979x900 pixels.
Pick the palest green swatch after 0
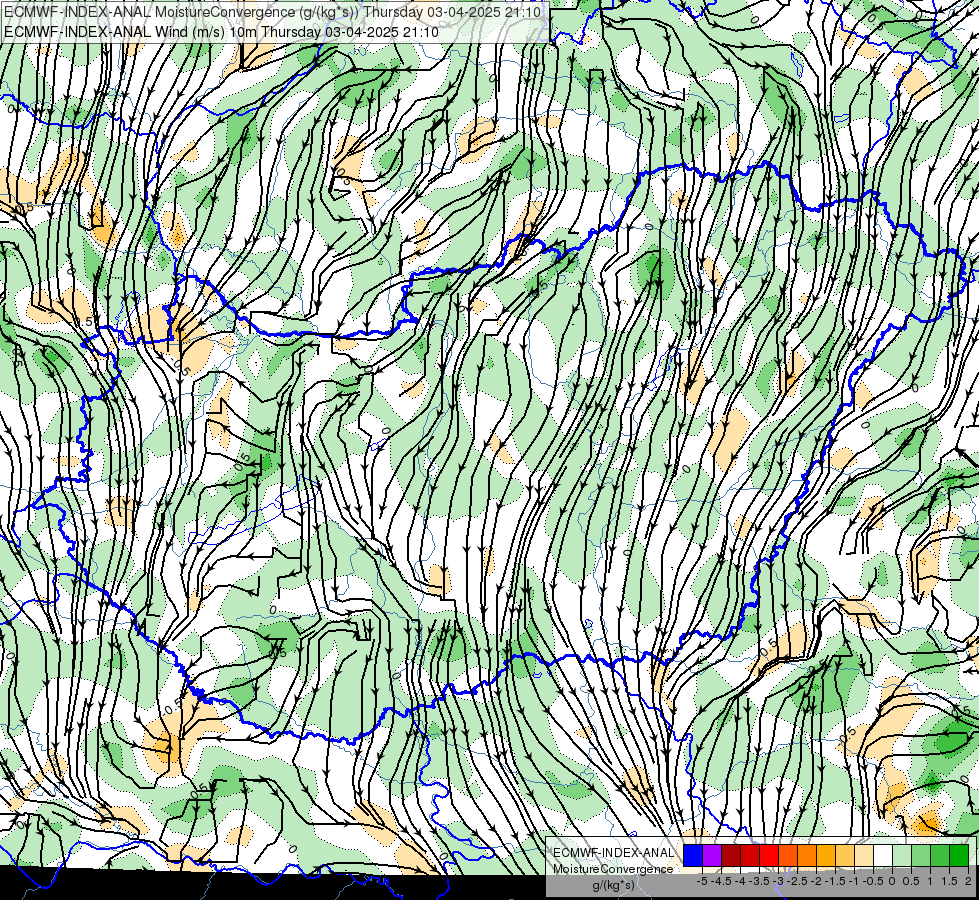902,855
